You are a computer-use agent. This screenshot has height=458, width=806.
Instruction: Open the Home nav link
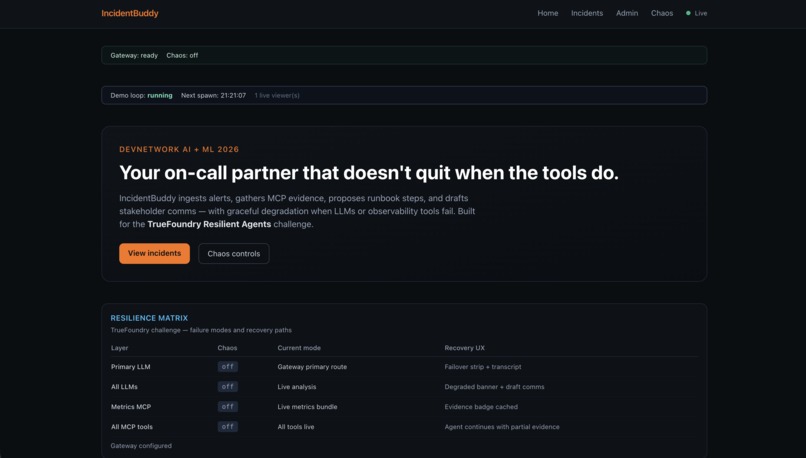click(547, 13)
